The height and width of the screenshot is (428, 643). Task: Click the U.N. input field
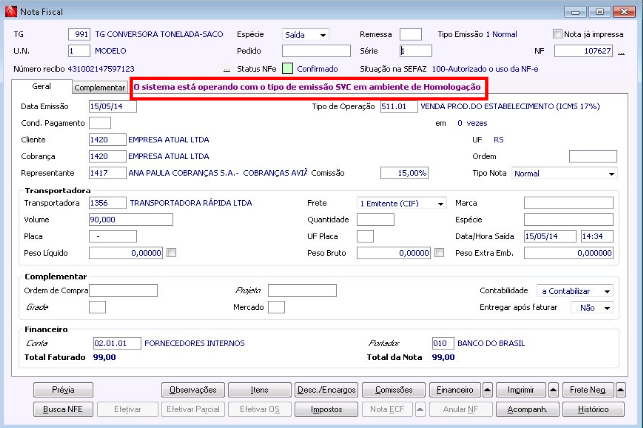(x=79, y=51)
